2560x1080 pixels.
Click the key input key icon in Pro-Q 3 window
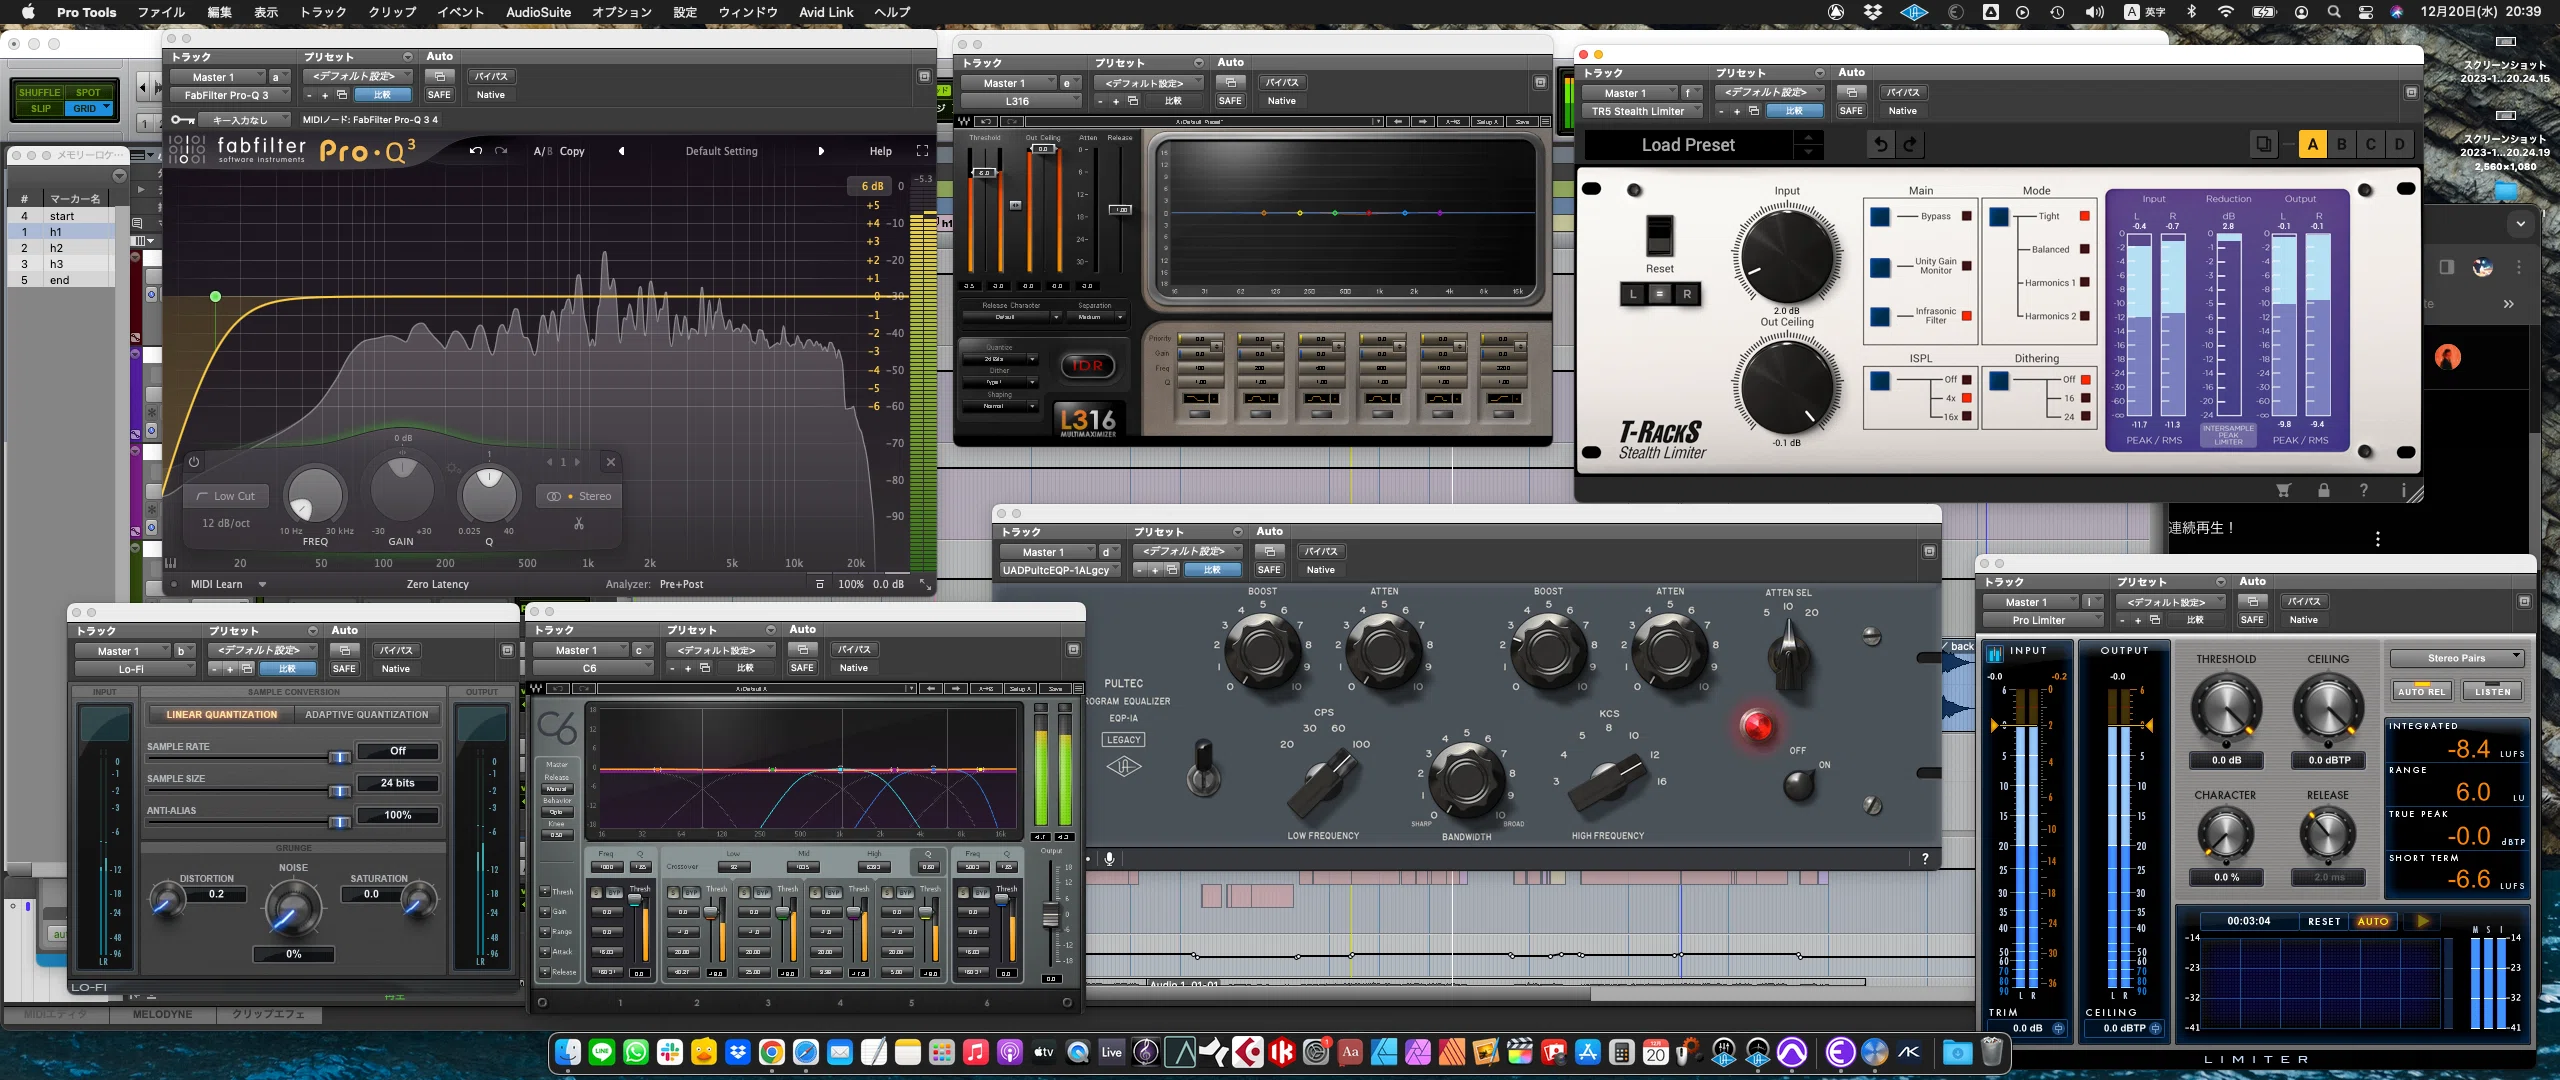182,120
